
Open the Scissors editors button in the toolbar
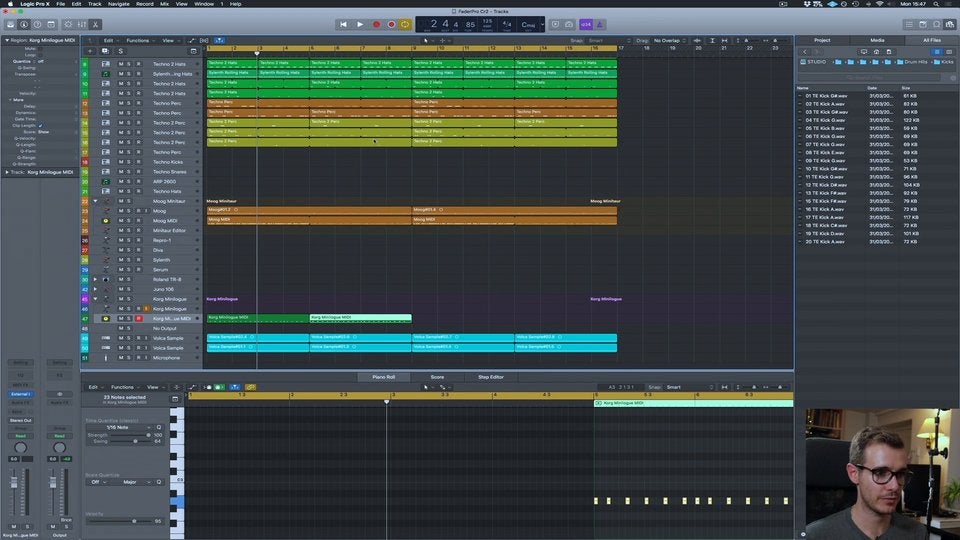94,24
